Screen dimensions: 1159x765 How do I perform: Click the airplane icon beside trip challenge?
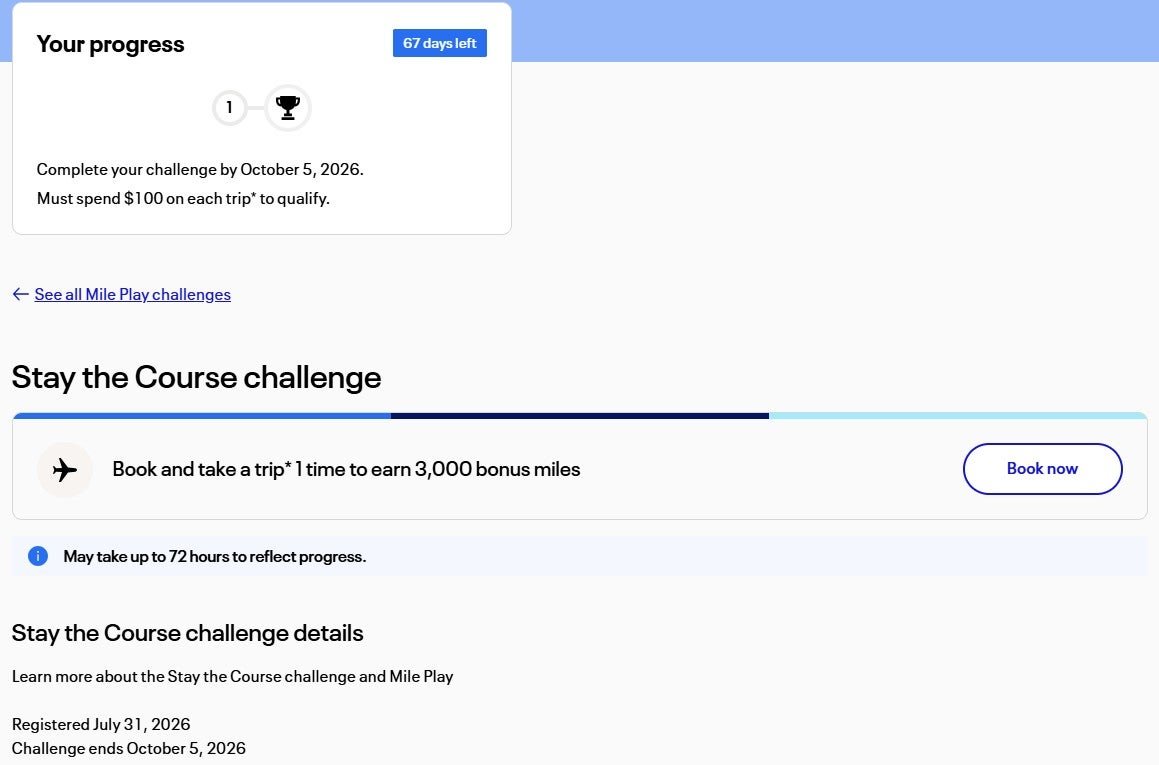(65, 469)
